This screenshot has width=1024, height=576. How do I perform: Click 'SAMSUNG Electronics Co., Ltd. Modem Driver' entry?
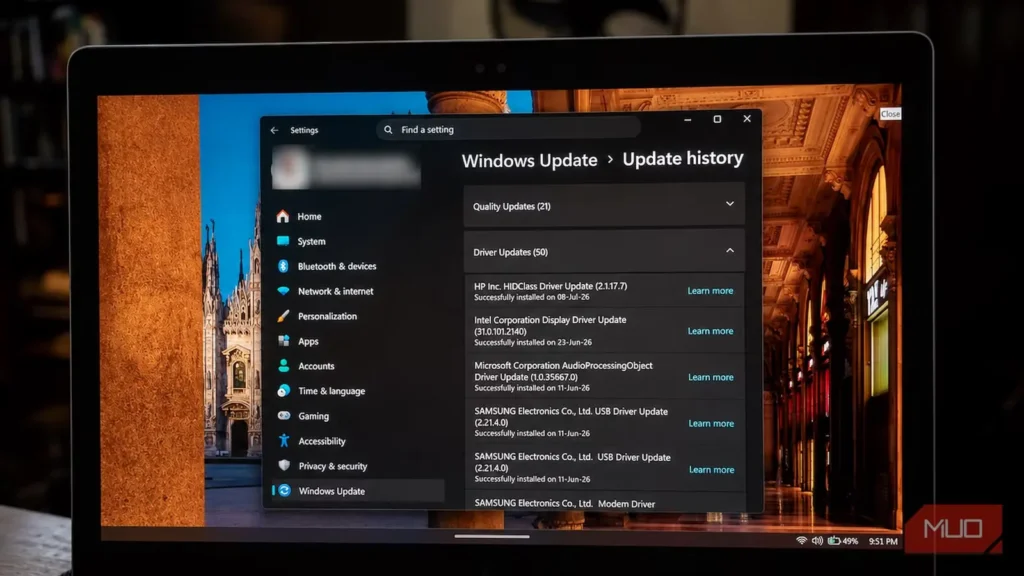click(x=605, y=502)
